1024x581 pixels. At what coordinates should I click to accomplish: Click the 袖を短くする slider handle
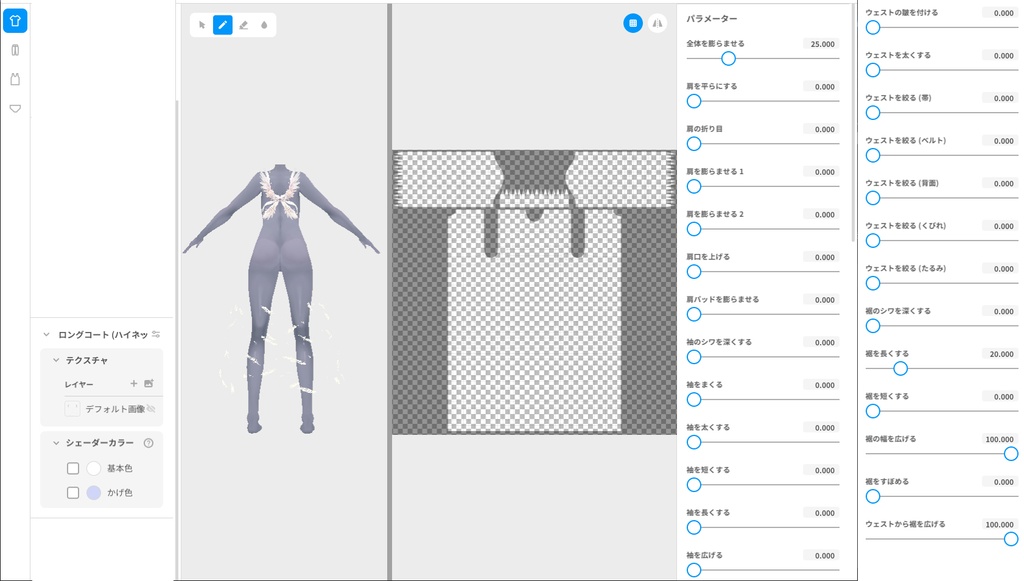pyautogui.click(x=694, y=485)
